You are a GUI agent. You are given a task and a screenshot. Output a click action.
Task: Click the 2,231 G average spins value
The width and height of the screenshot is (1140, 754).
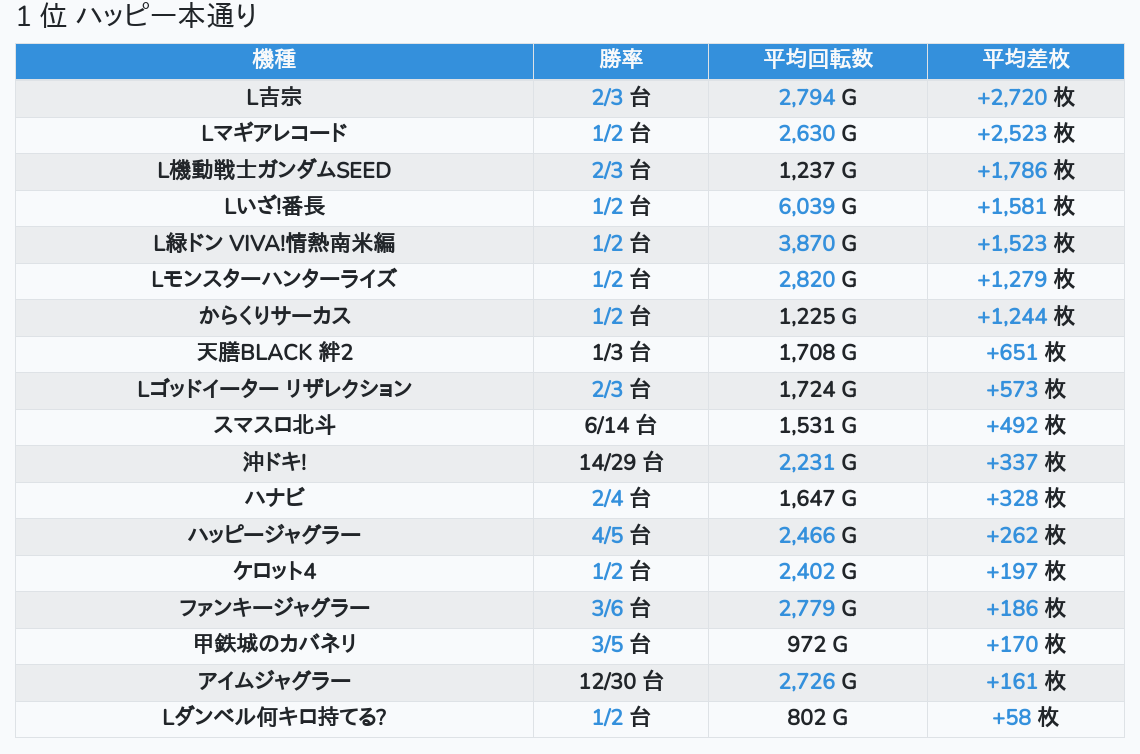pos(817,462)
